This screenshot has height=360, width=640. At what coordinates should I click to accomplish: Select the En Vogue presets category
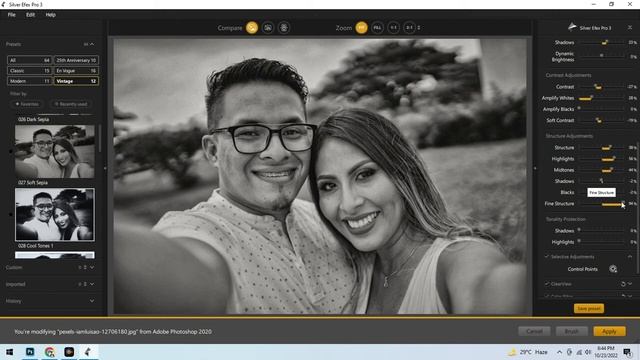click(76, 71)
